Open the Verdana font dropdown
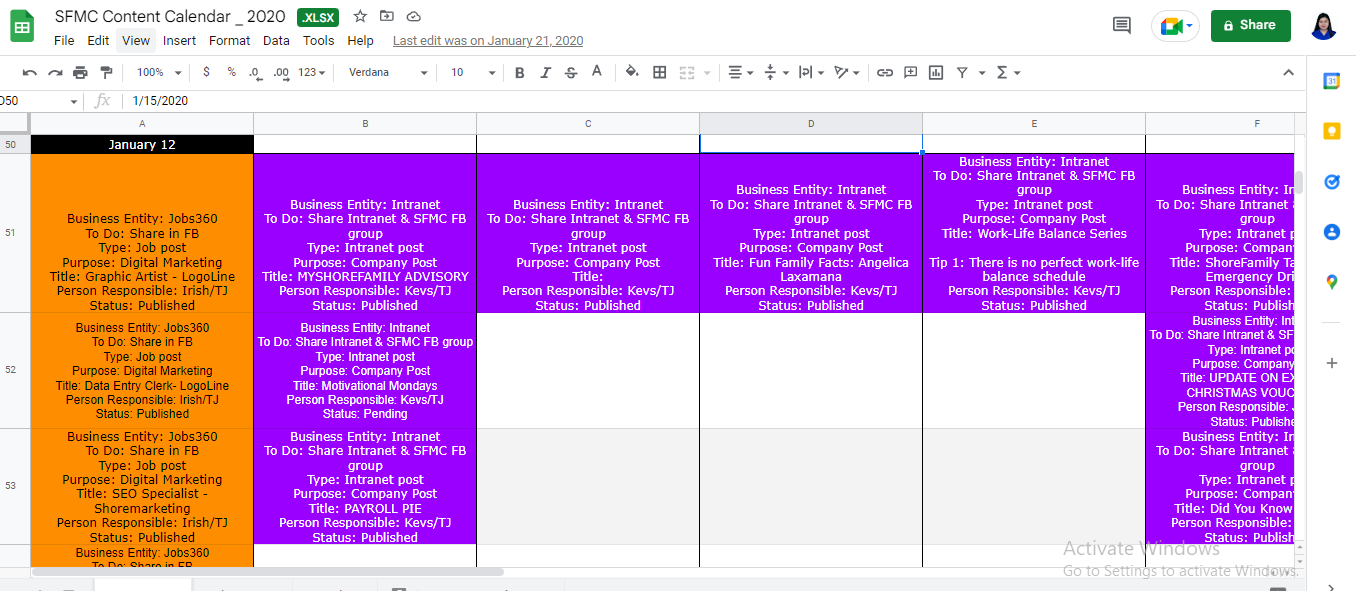Screen dimensions: 1356x591 coord(388,73)
